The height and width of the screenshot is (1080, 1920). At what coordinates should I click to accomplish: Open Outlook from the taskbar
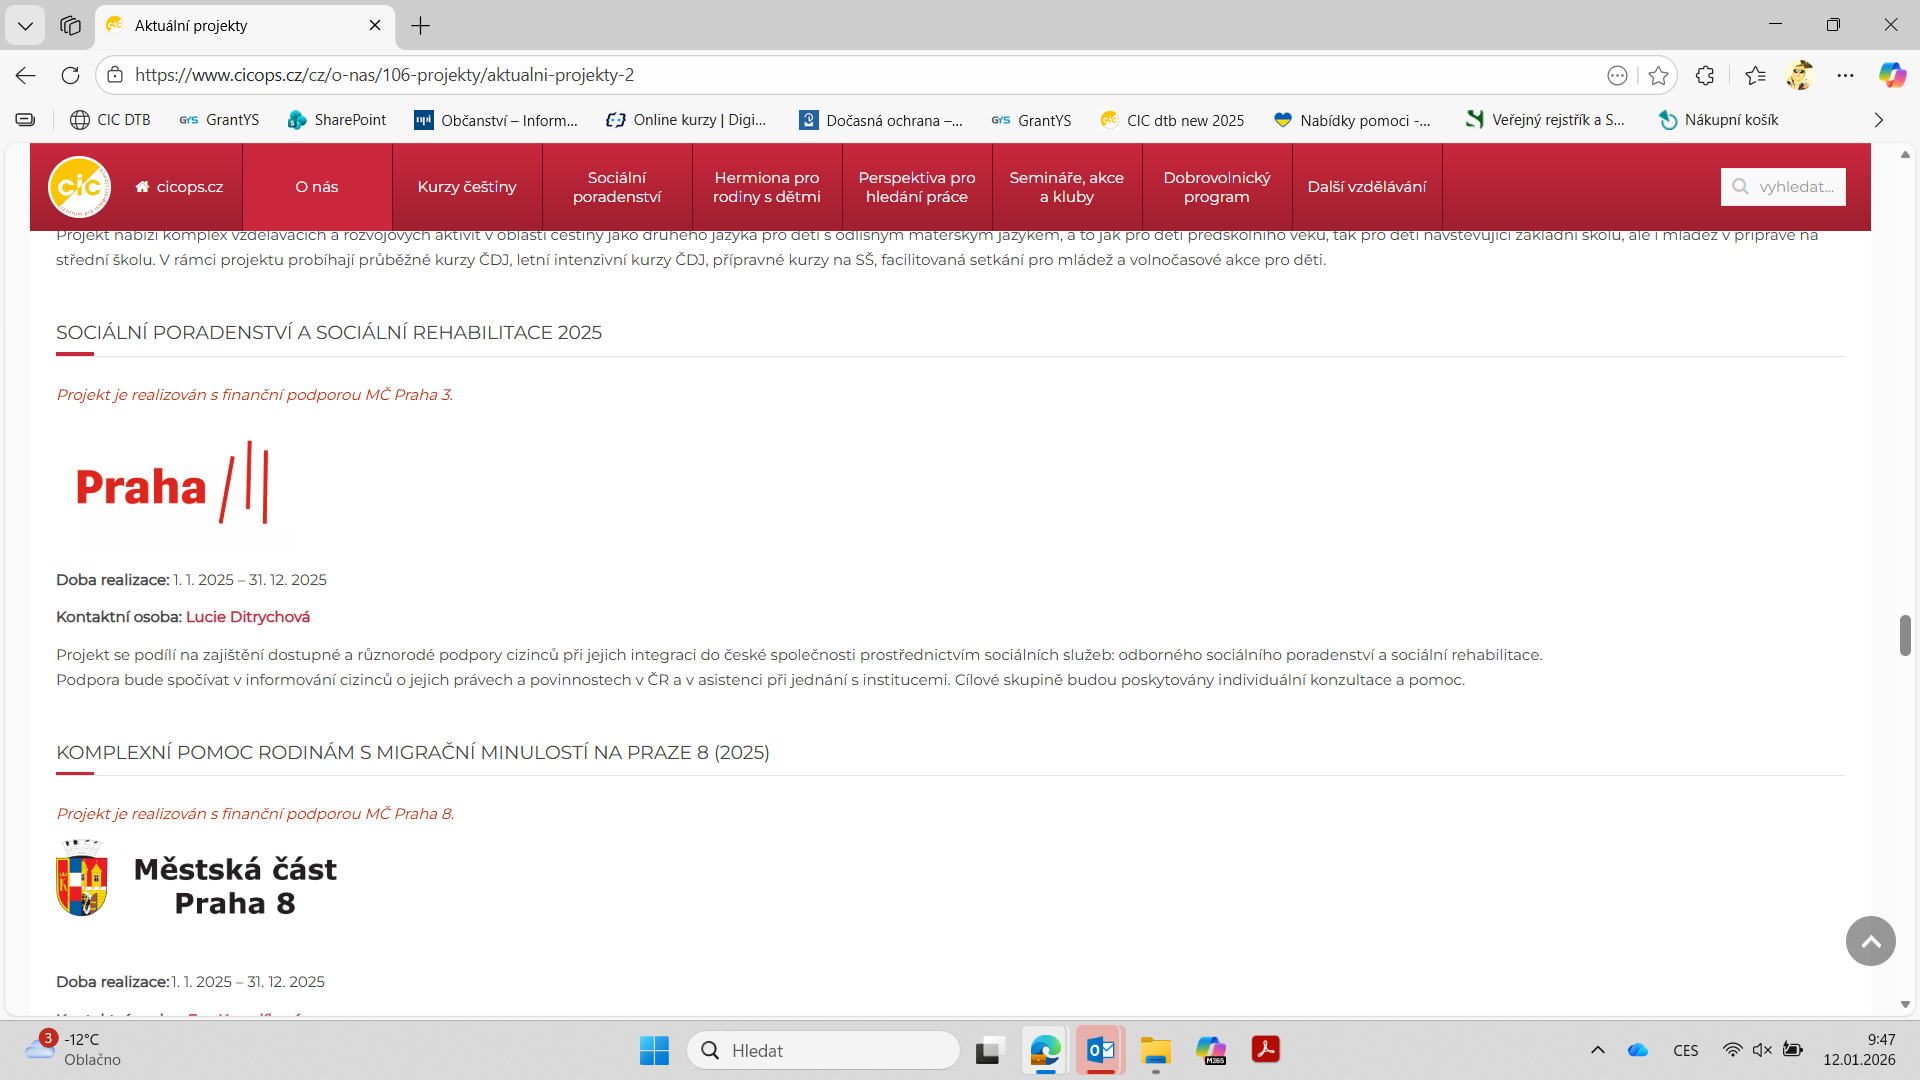click(1100, 1050)
